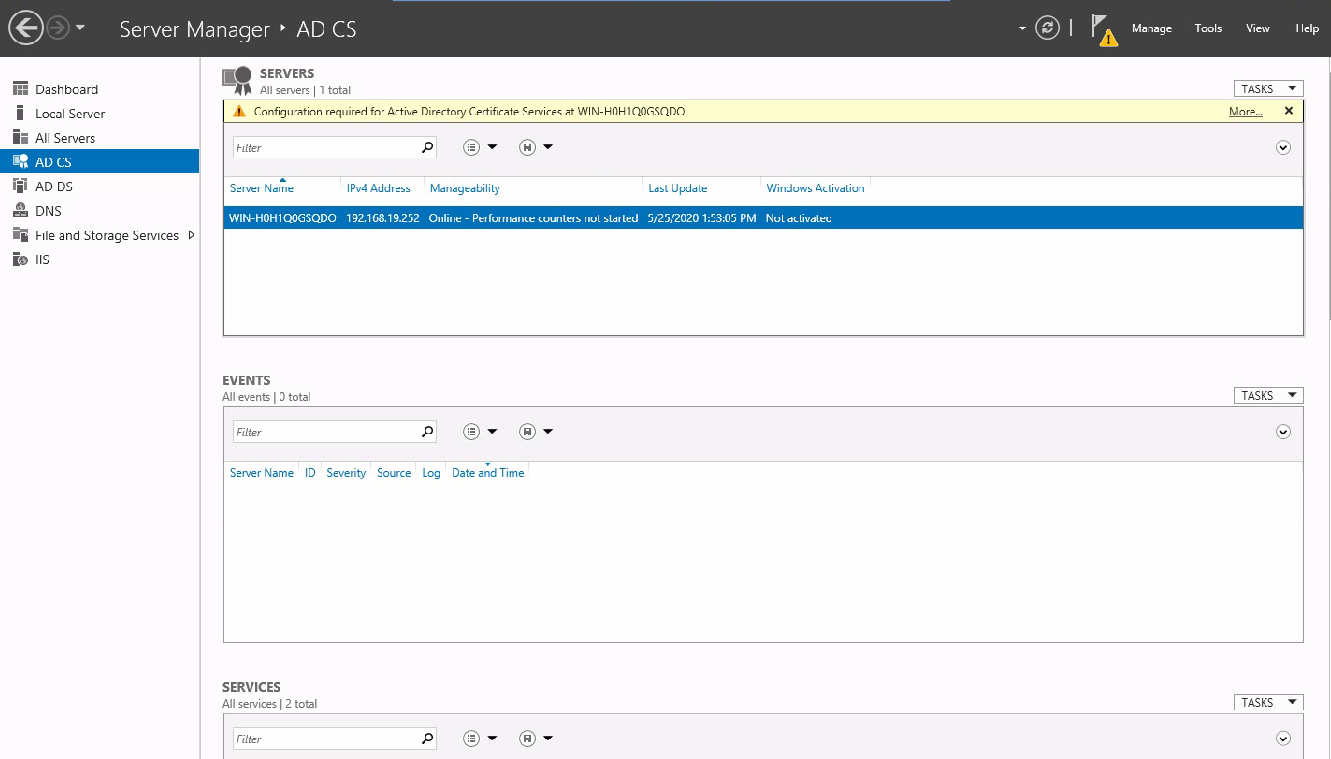Click the Servers filter search magnifier
The width and height of the screenshot is (1331, 759).
[x=428, y=148]
